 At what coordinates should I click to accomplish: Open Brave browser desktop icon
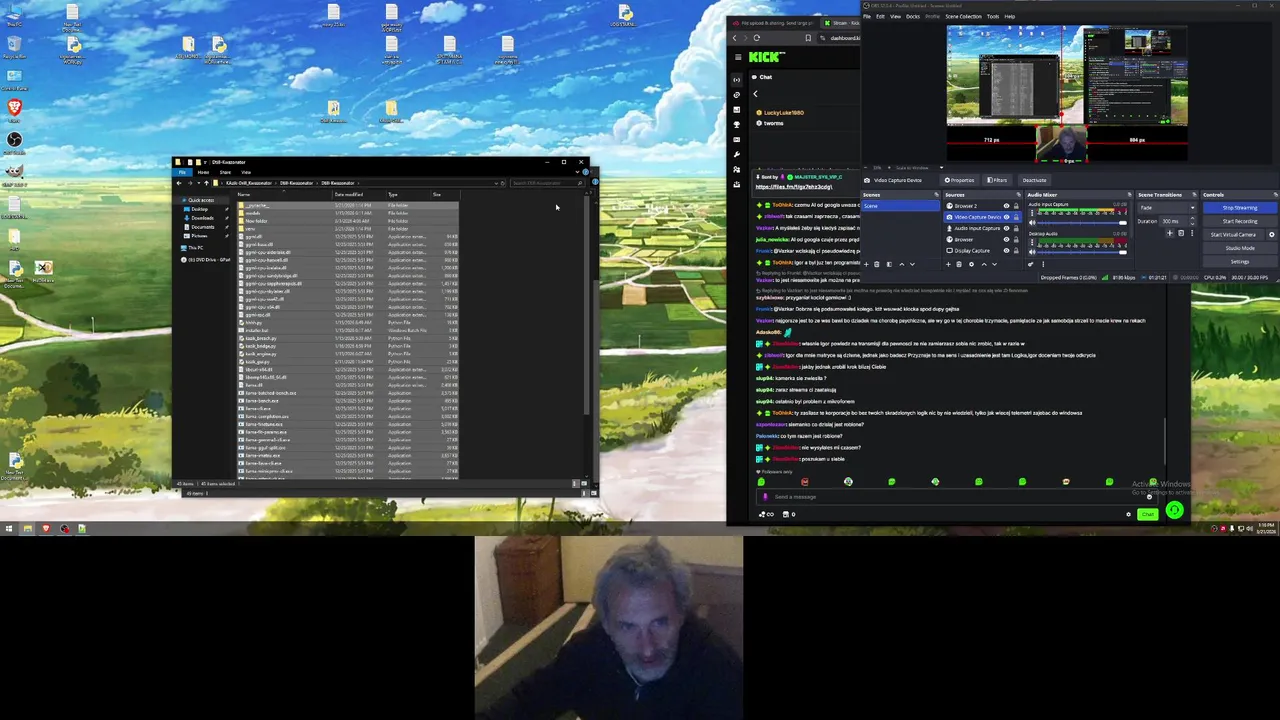(14, 107)
